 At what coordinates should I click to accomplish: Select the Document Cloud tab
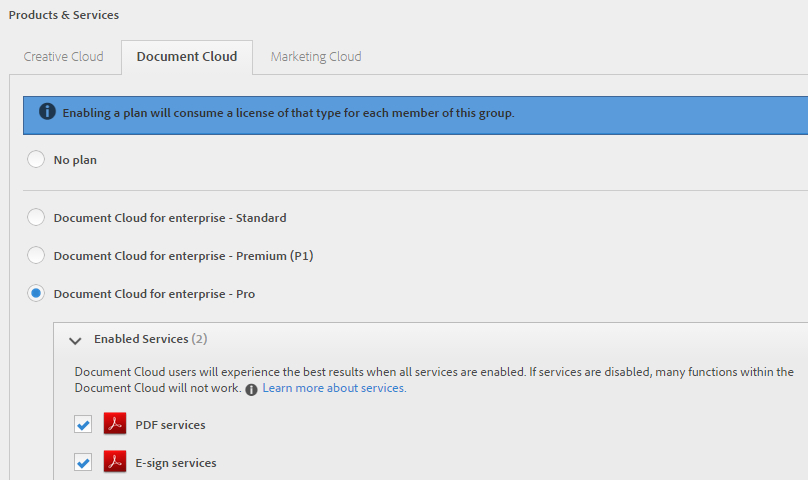pos(187,57)
